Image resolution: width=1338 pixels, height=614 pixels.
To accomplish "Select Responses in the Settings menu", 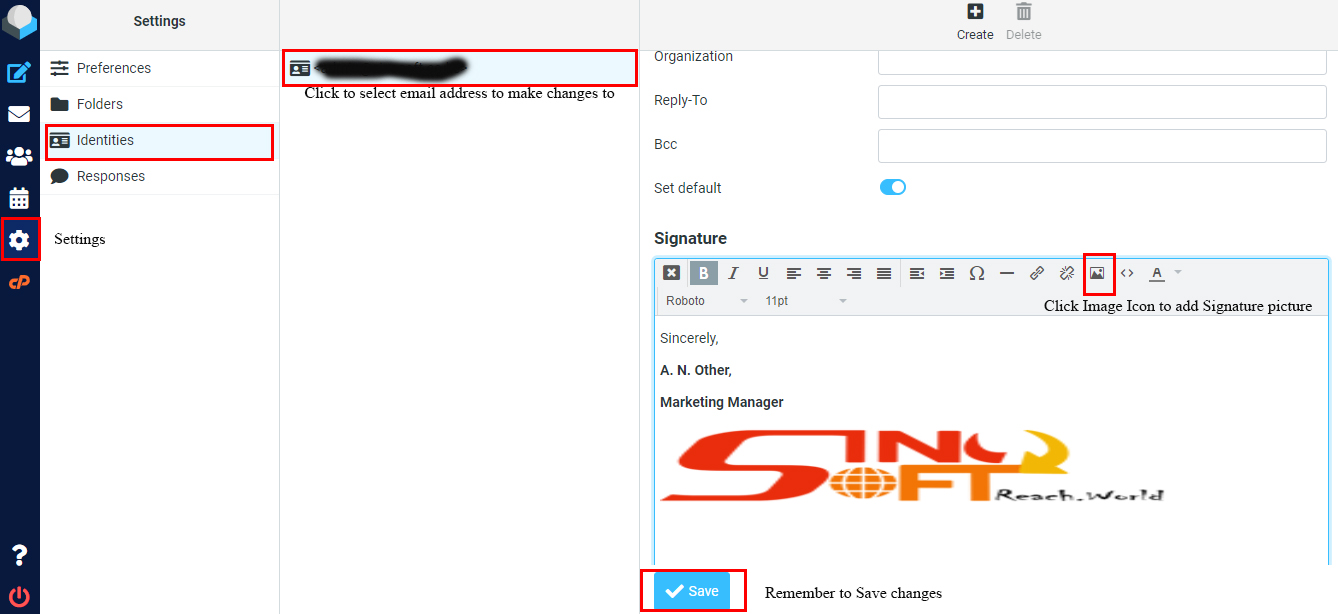I will 110,176.
